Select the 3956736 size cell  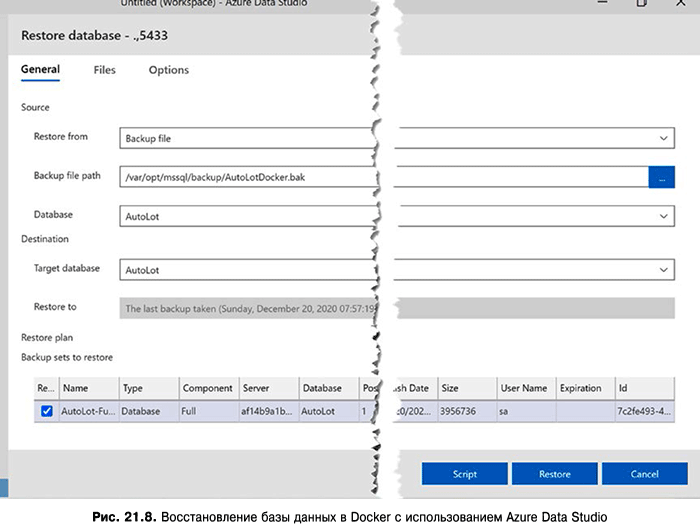(x=467, y=411)
